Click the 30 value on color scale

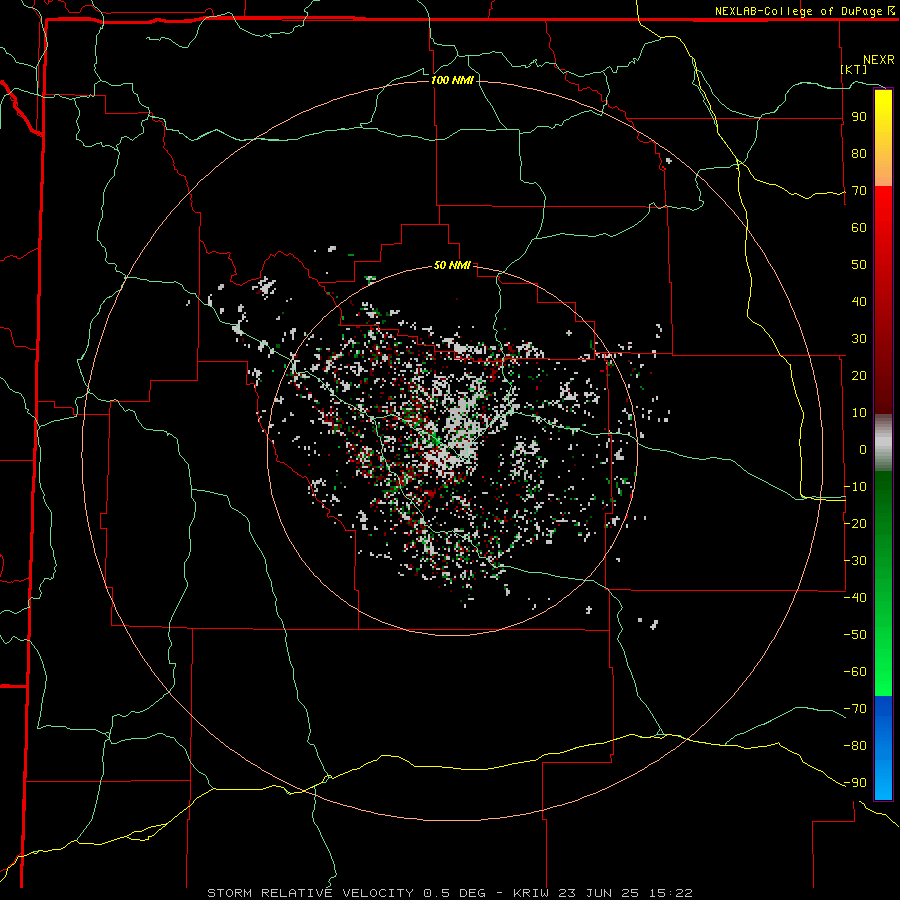point(859,339)
